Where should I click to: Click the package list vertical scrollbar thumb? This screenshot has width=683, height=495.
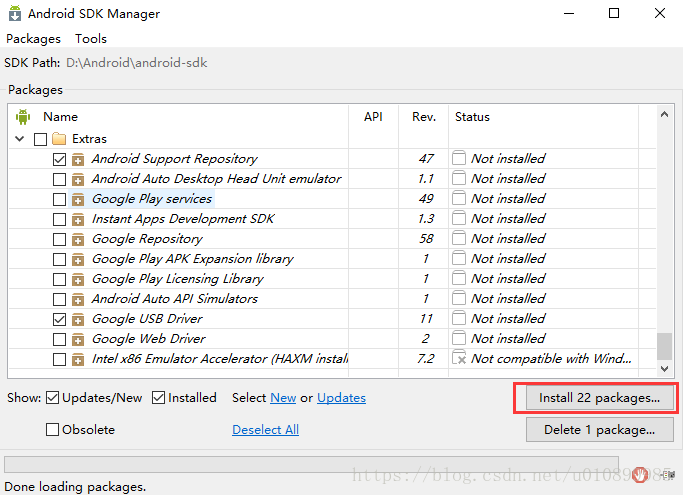(x=663, y=345)
